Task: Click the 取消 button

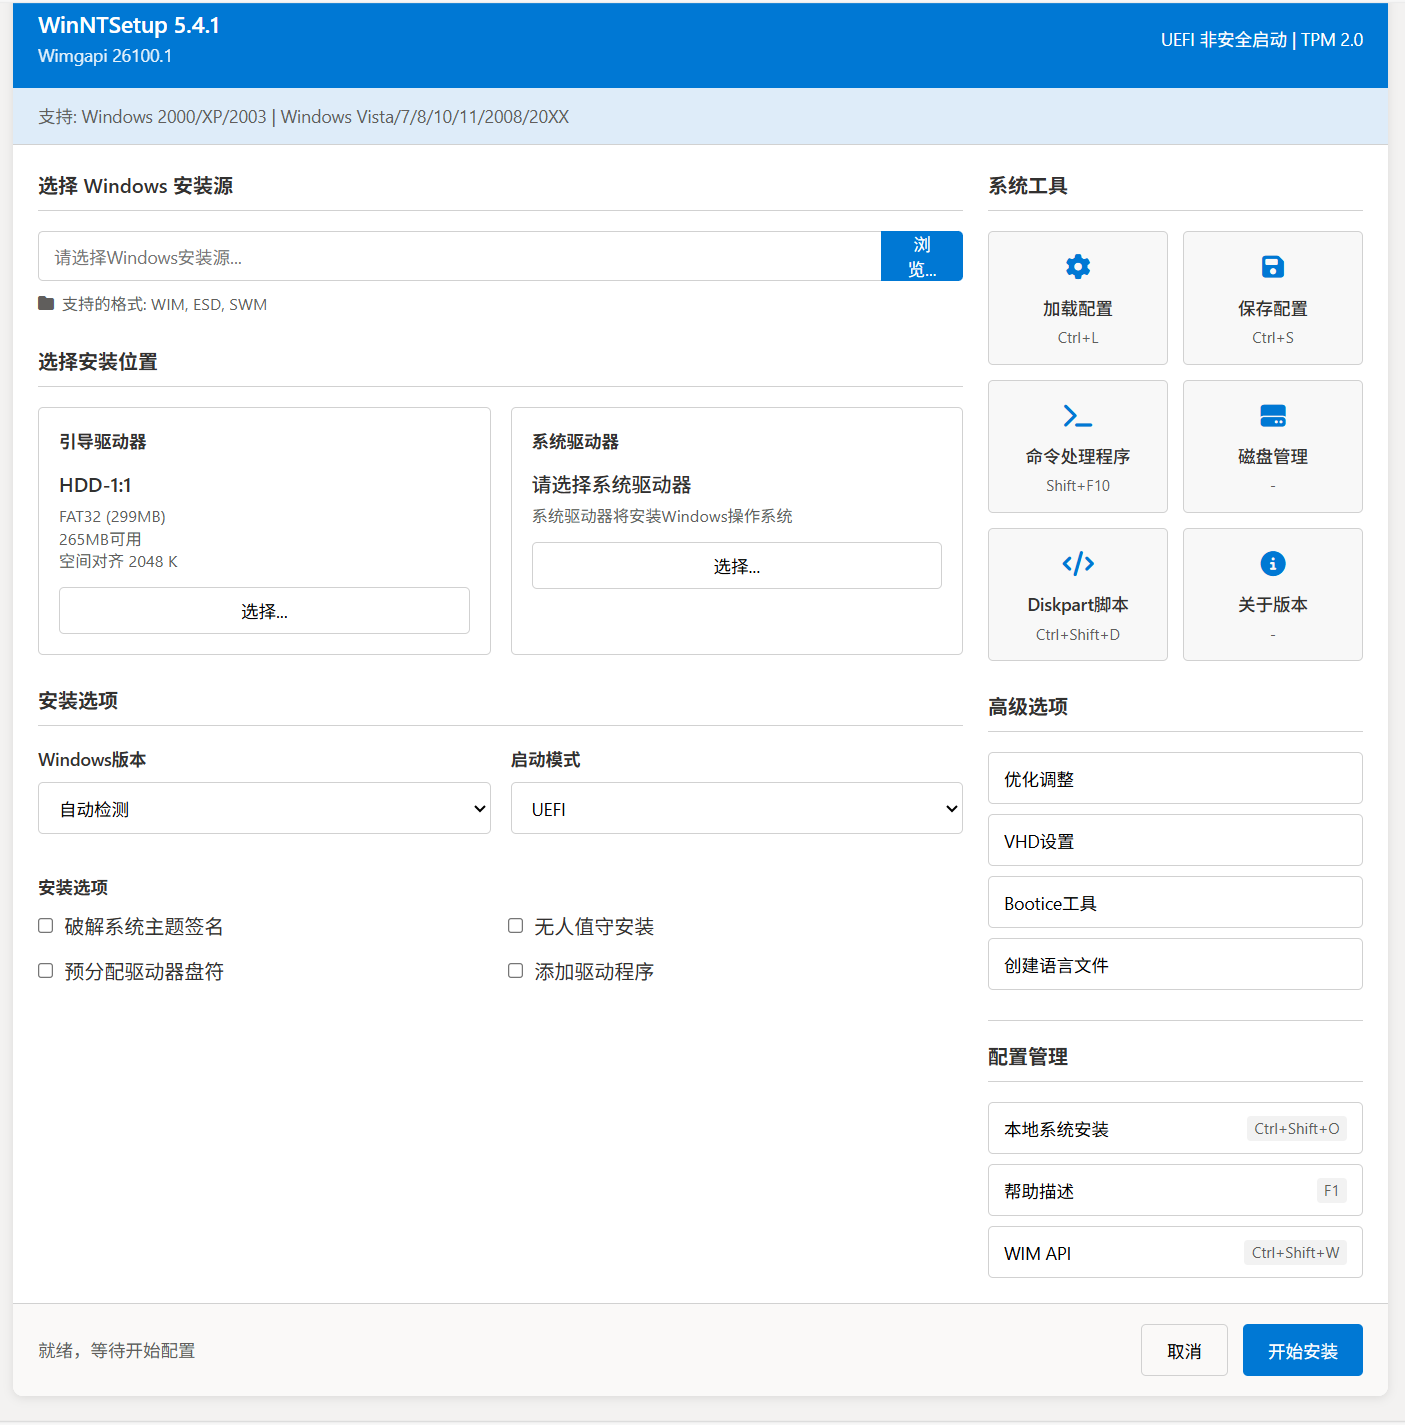Action: 1184,1350
